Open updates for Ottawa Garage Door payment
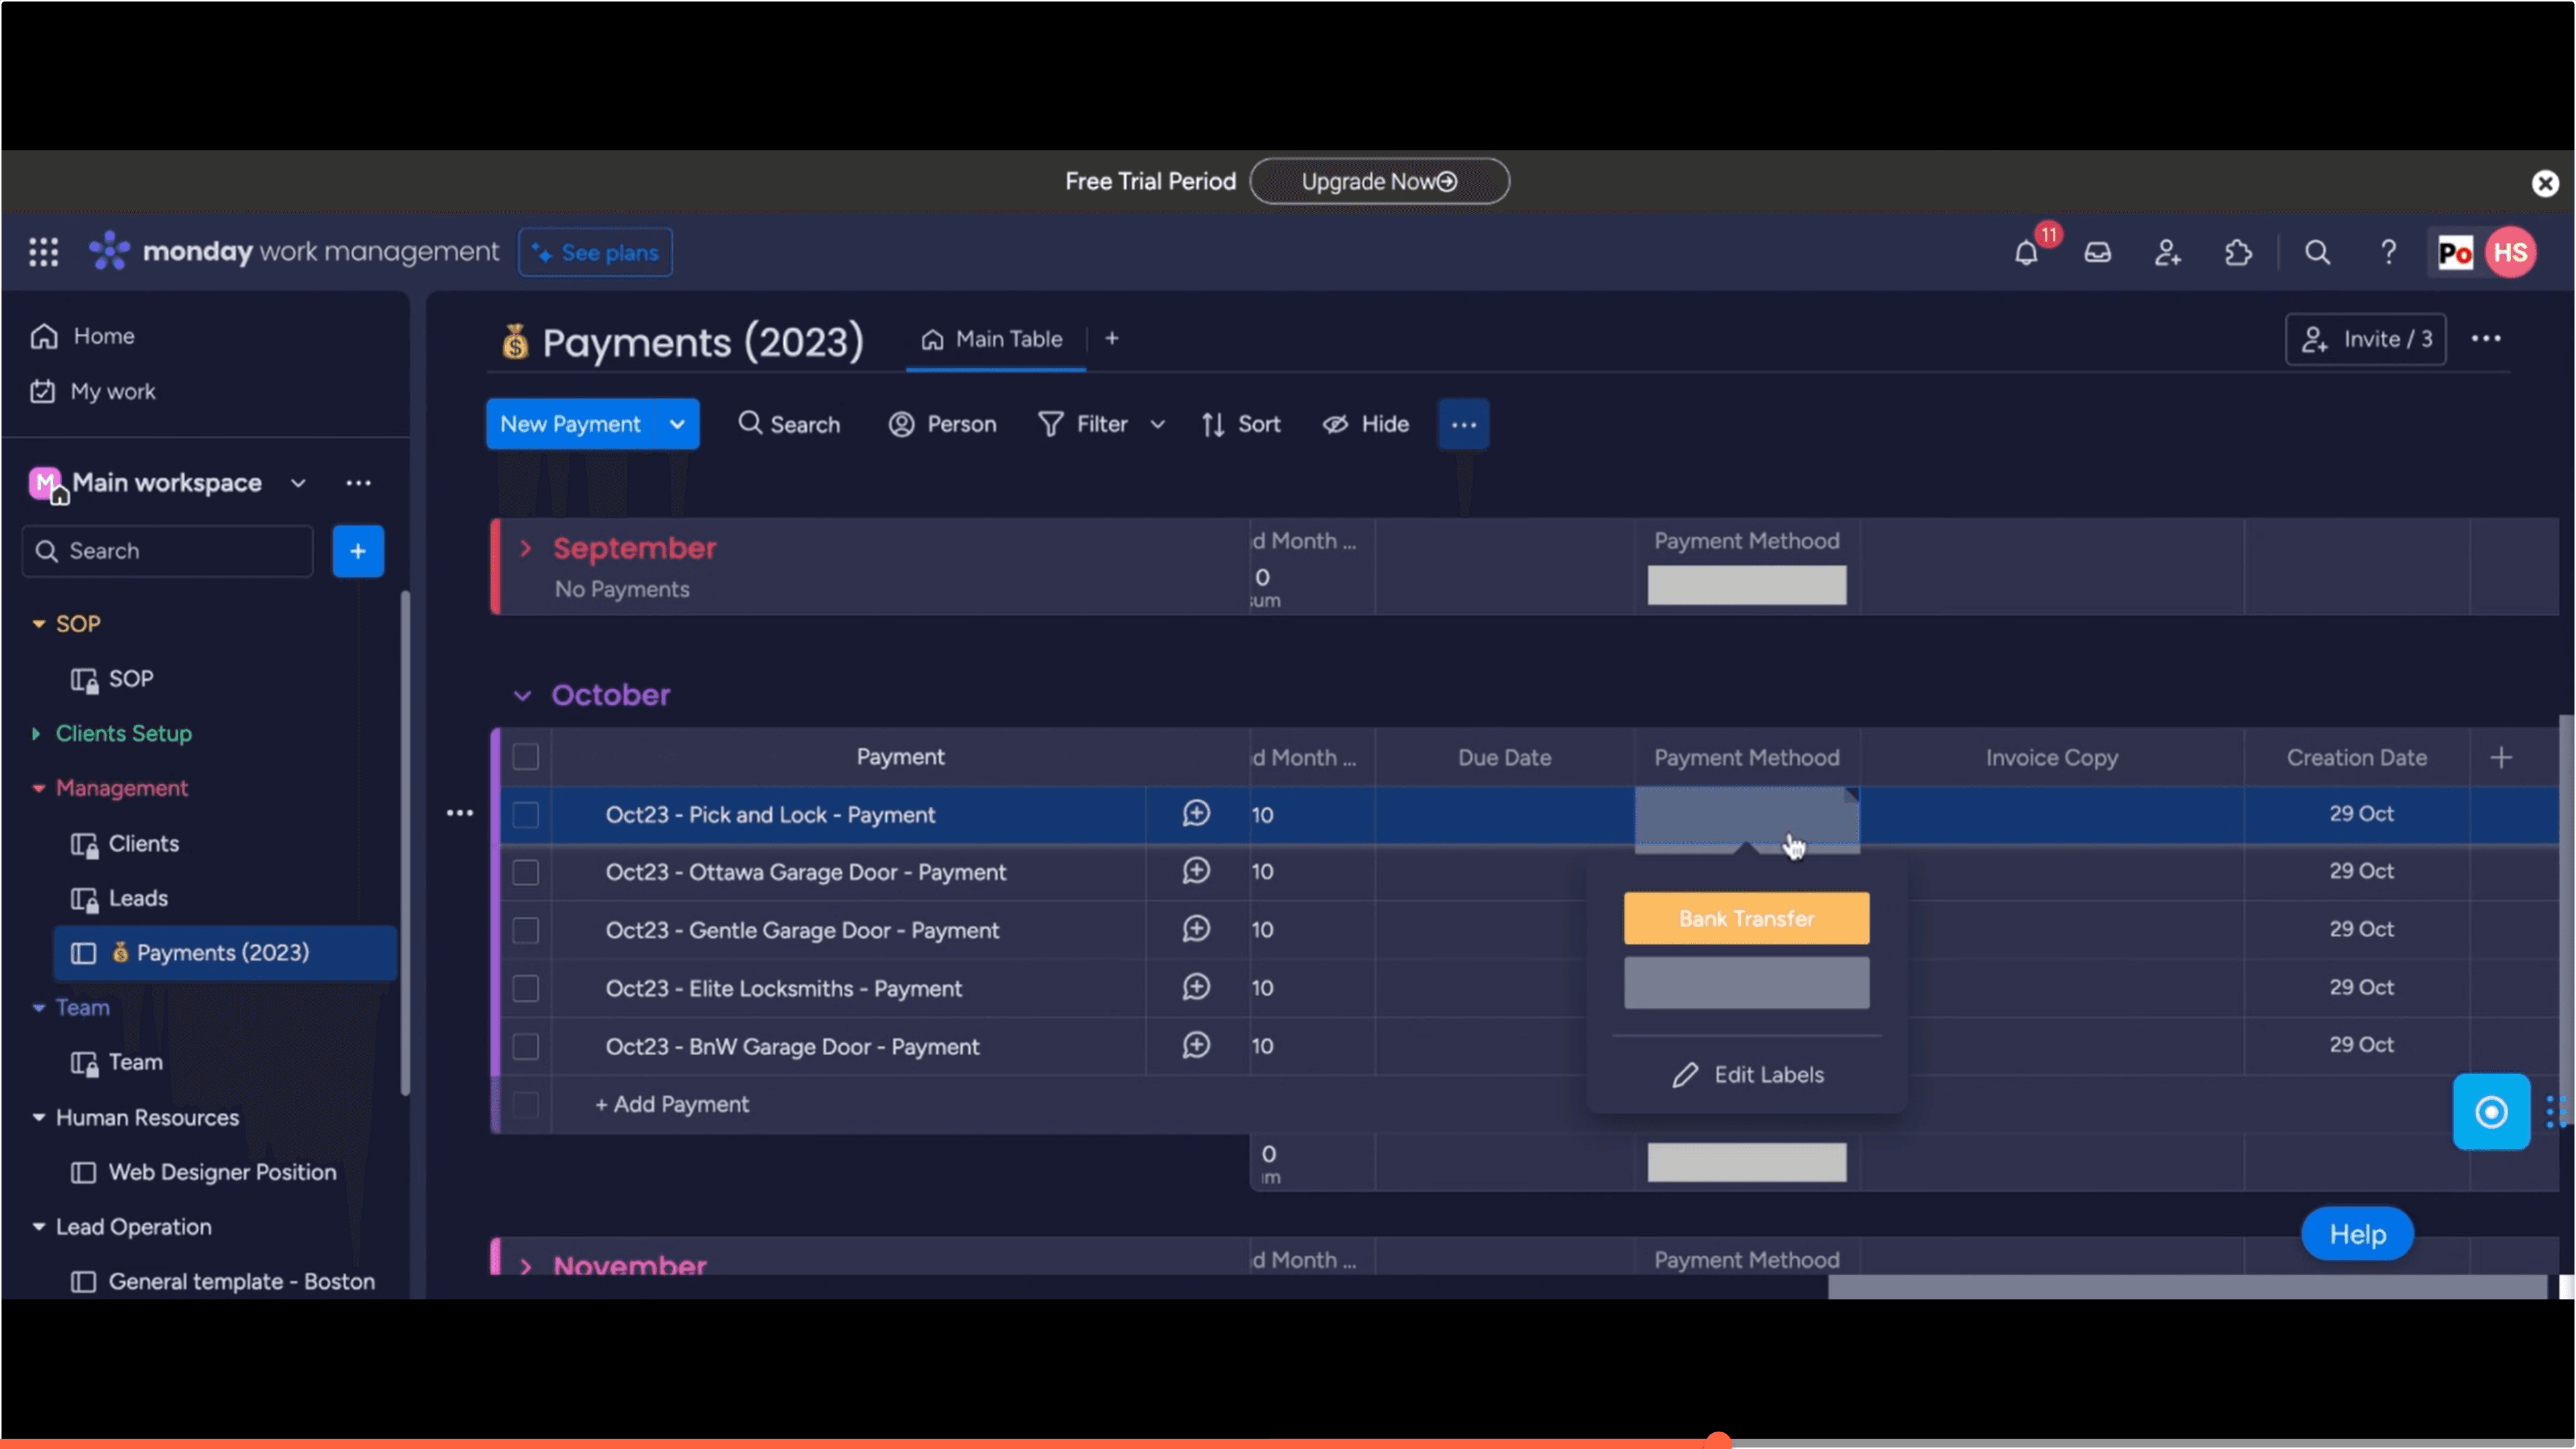Screen dimensions: 2576x1449 (x=1196, y=871)
